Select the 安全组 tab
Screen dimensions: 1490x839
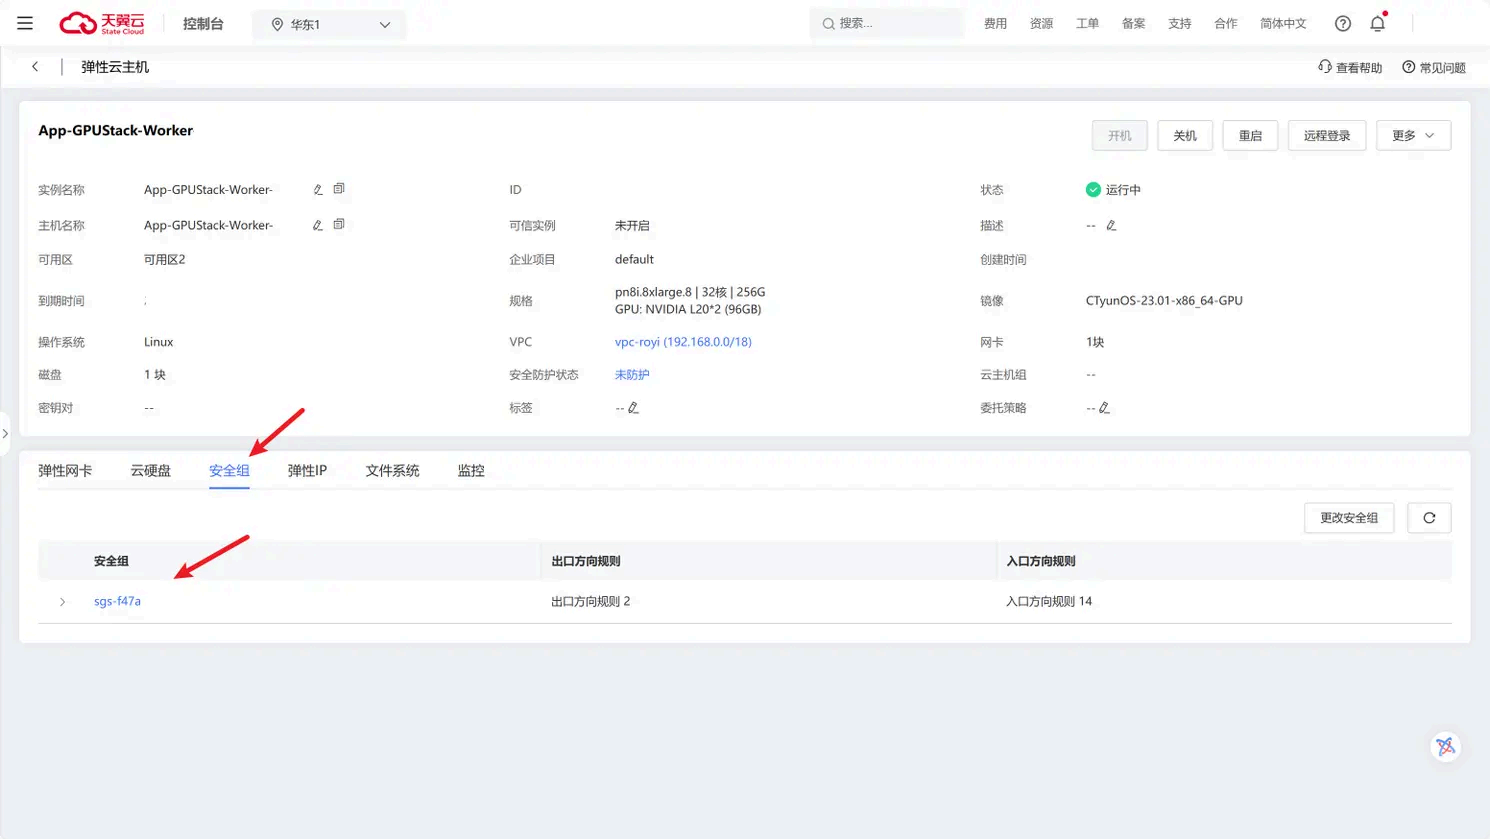click(x=229, y=471)
